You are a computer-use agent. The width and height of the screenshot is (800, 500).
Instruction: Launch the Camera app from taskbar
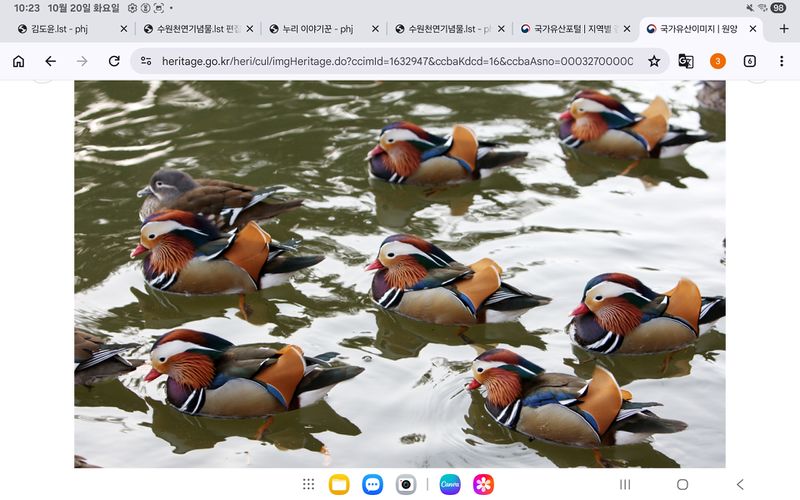click(406, 484)
